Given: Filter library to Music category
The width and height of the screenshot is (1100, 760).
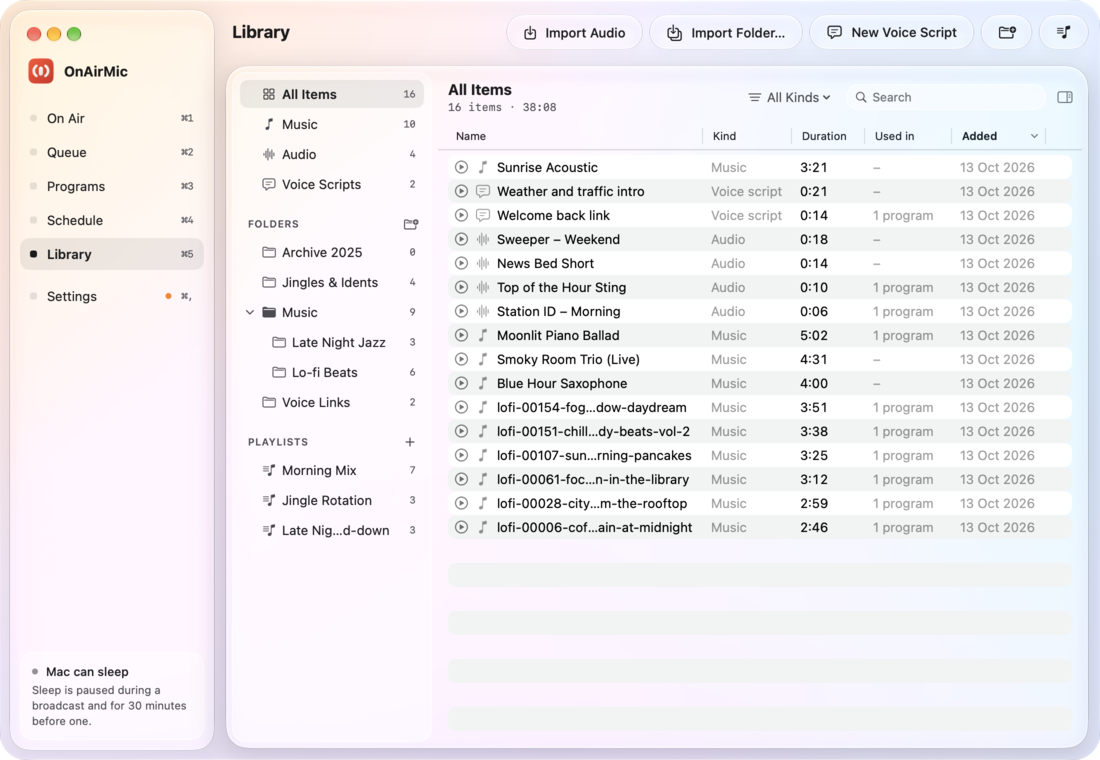Looking at the screenshot, I should click(332, 124).
